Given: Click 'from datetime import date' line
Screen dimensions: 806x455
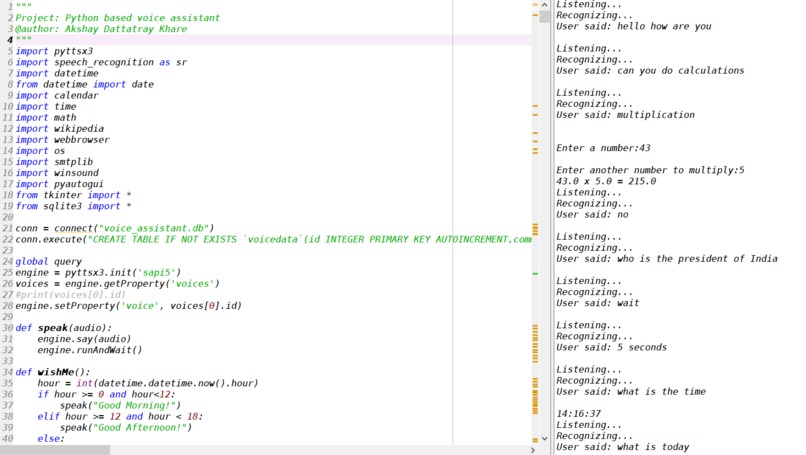Looking at the screenshot, I should point(85,84).
